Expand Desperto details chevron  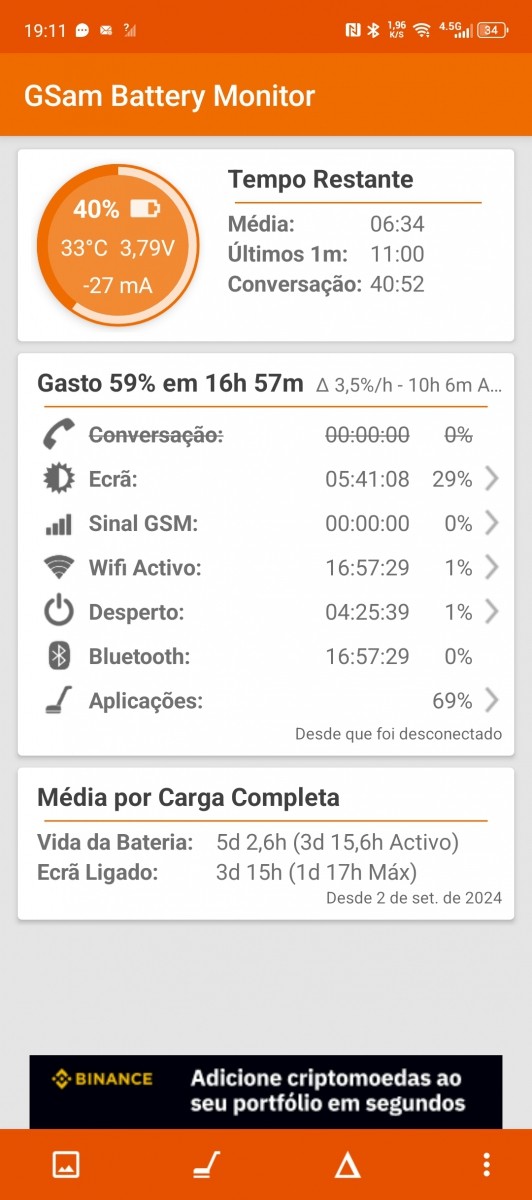point(491,612)
